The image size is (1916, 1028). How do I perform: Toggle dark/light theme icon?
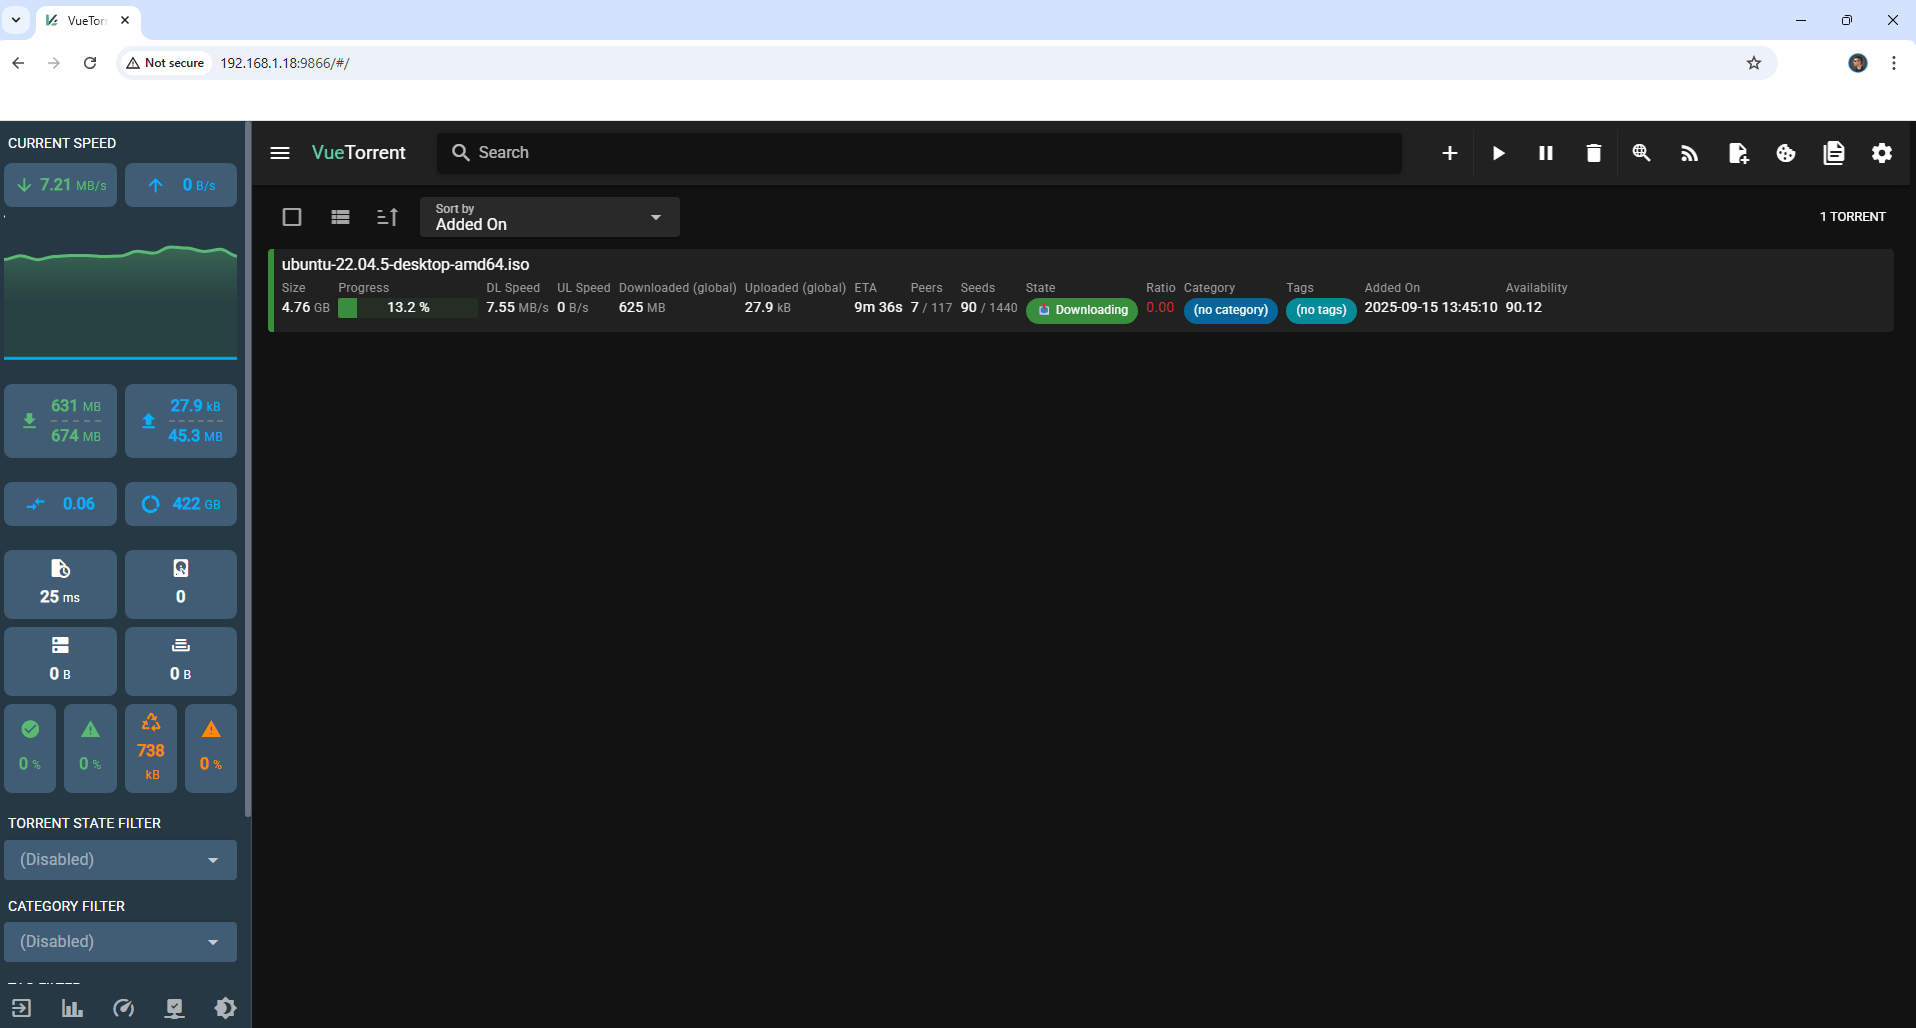(x=226, y=1008)
